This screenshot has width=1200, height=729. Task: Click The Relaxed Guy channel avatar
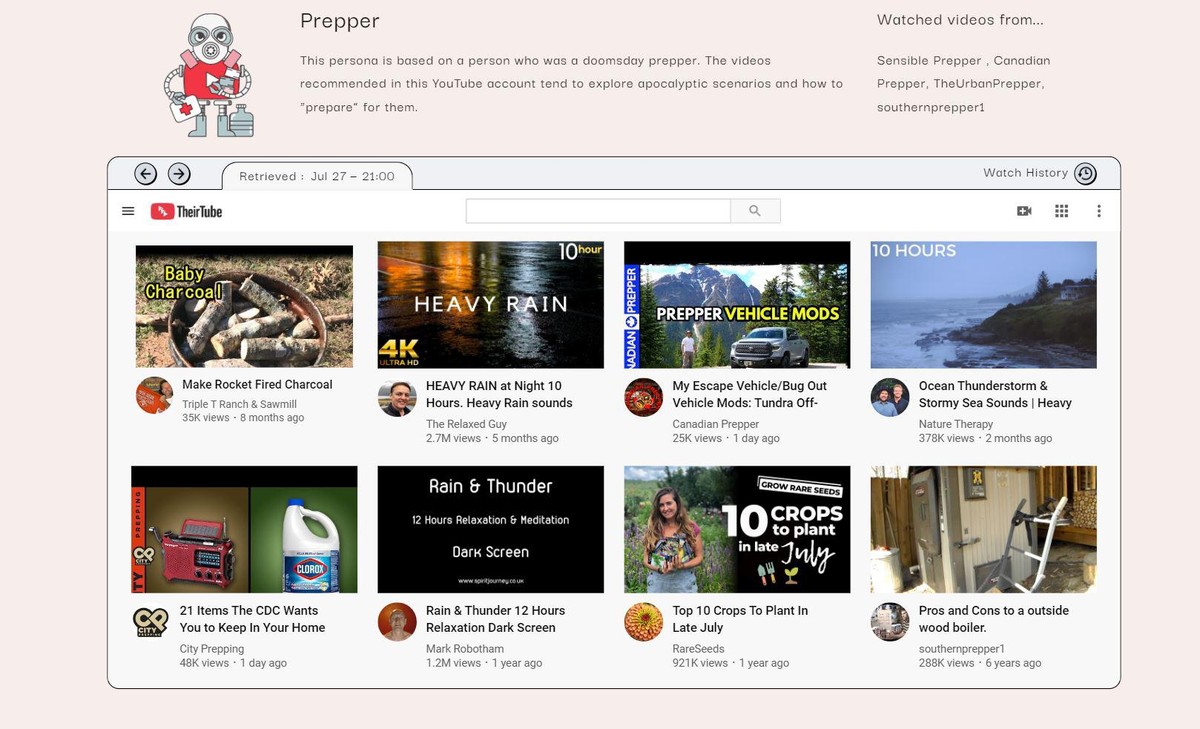coord(397,398)
